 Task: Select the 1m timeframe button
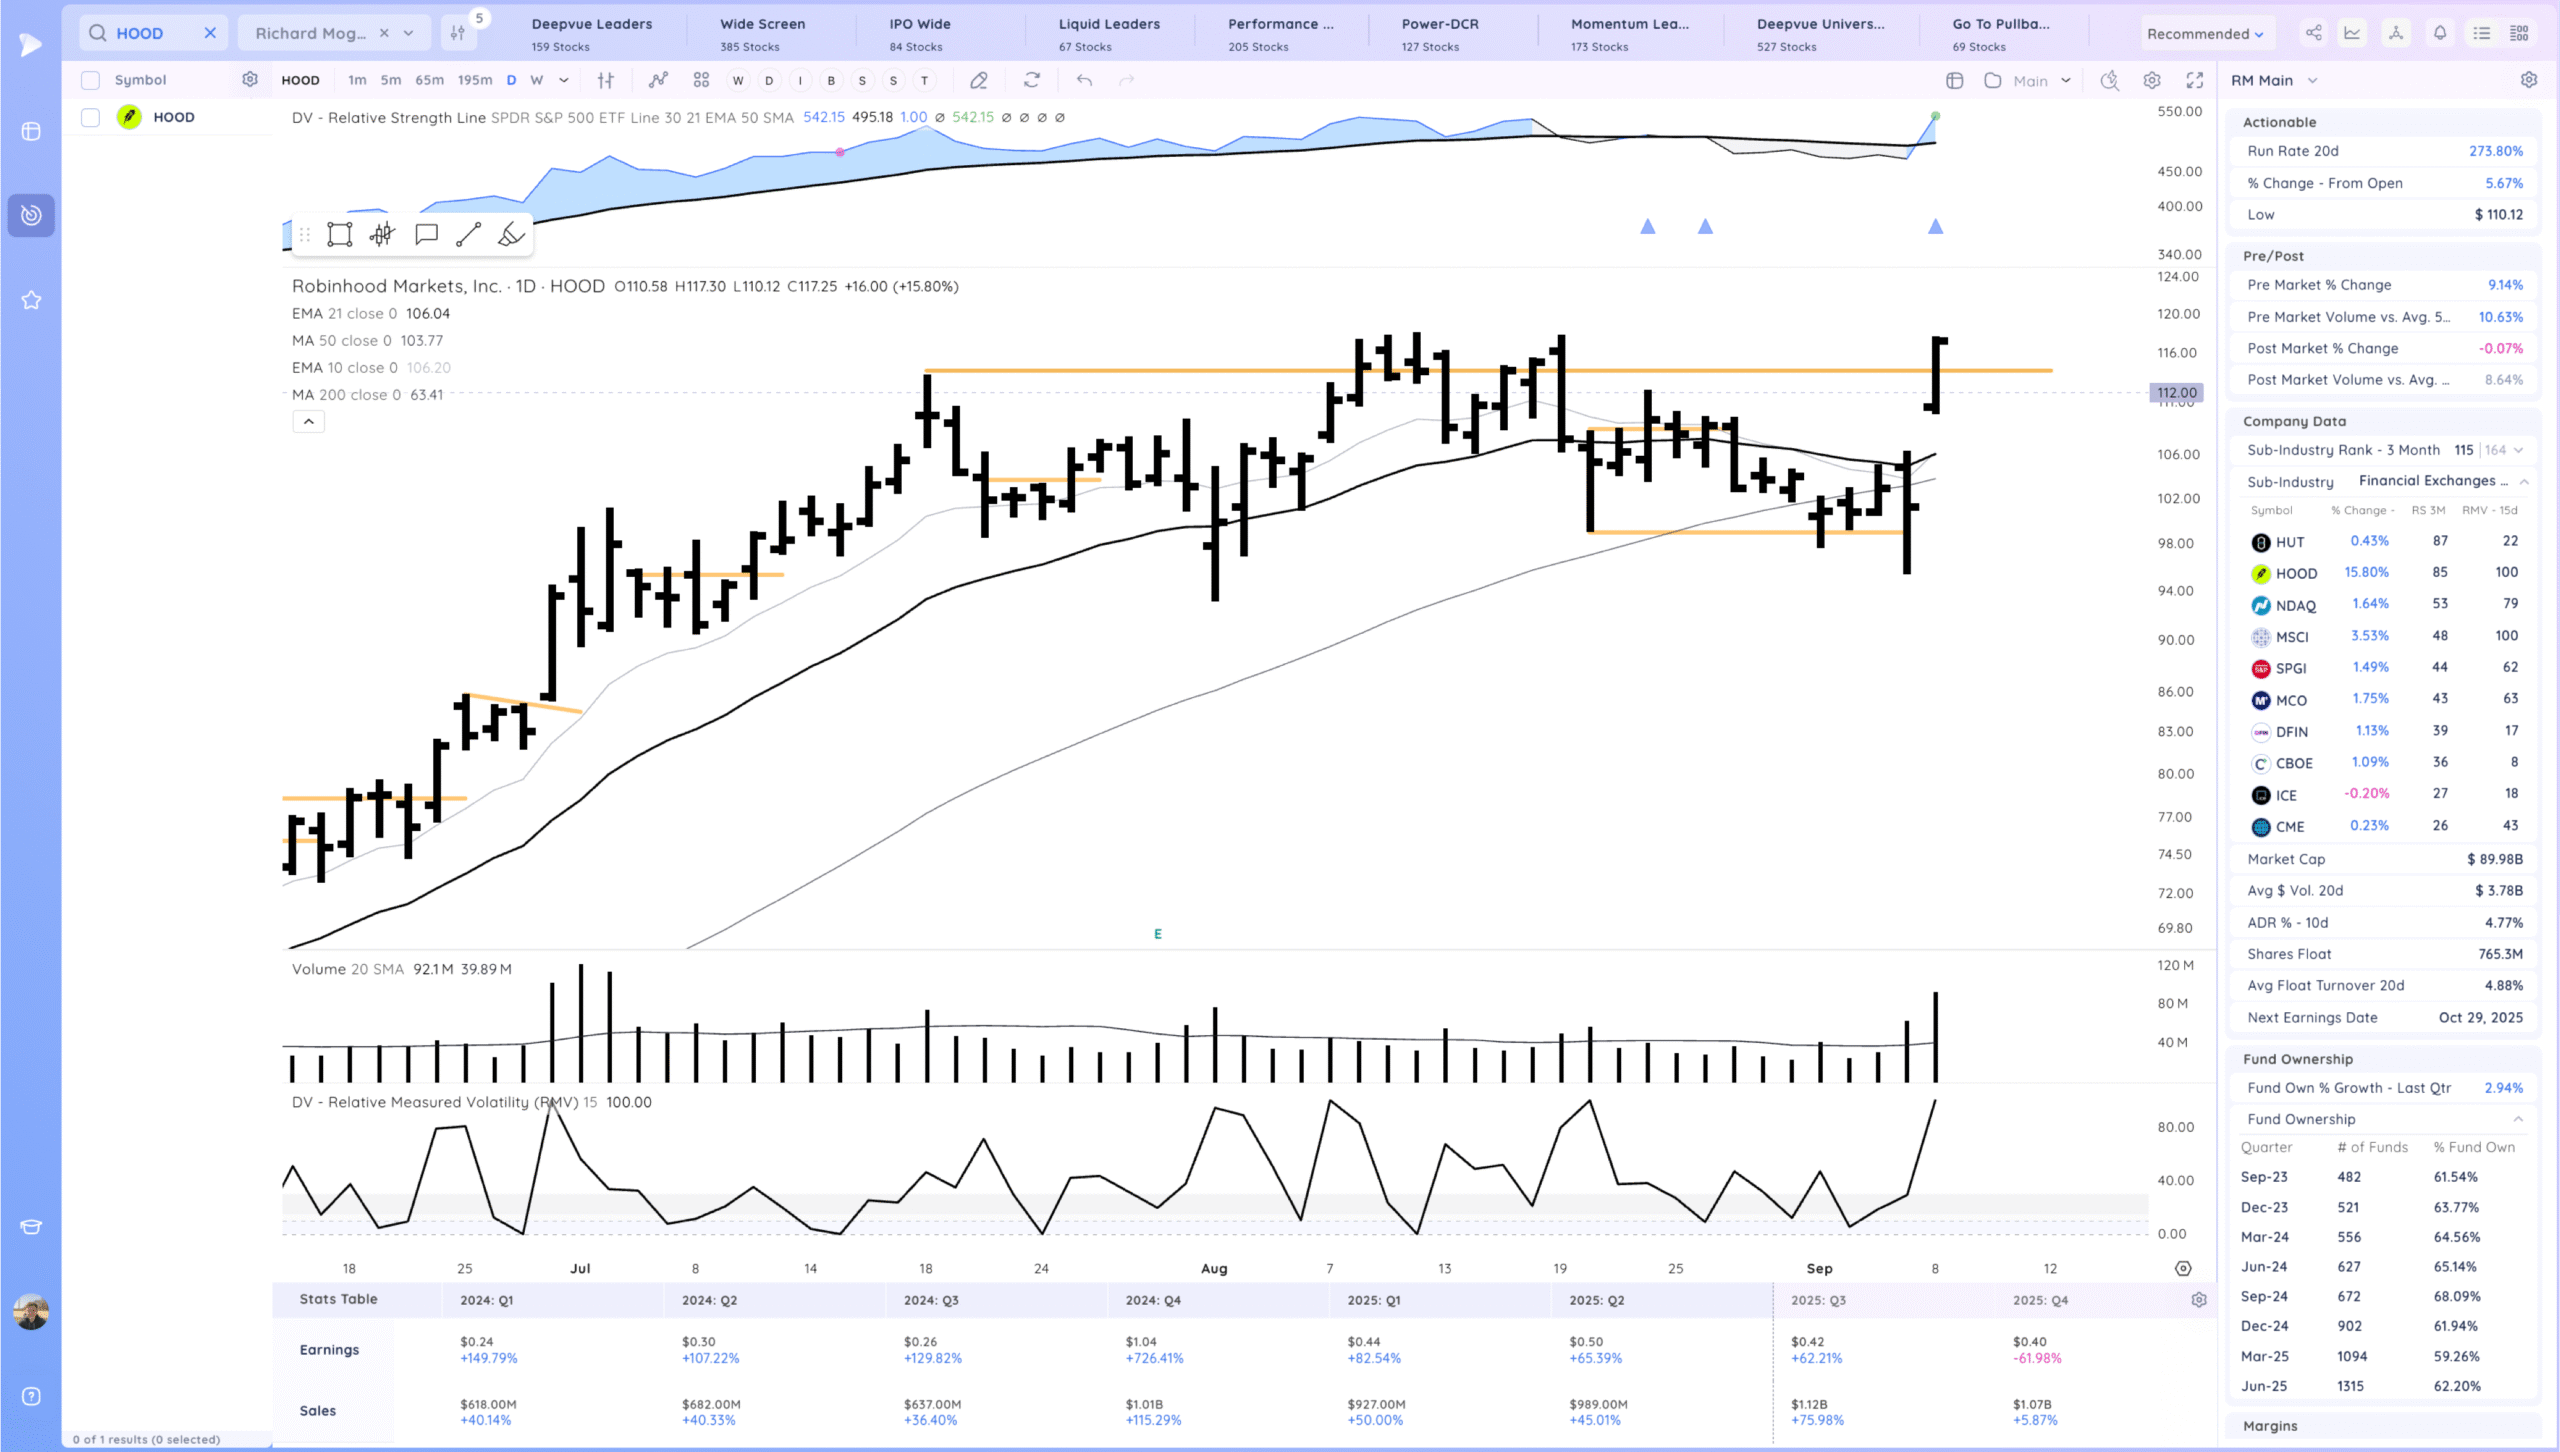click(x=357, y=80)
